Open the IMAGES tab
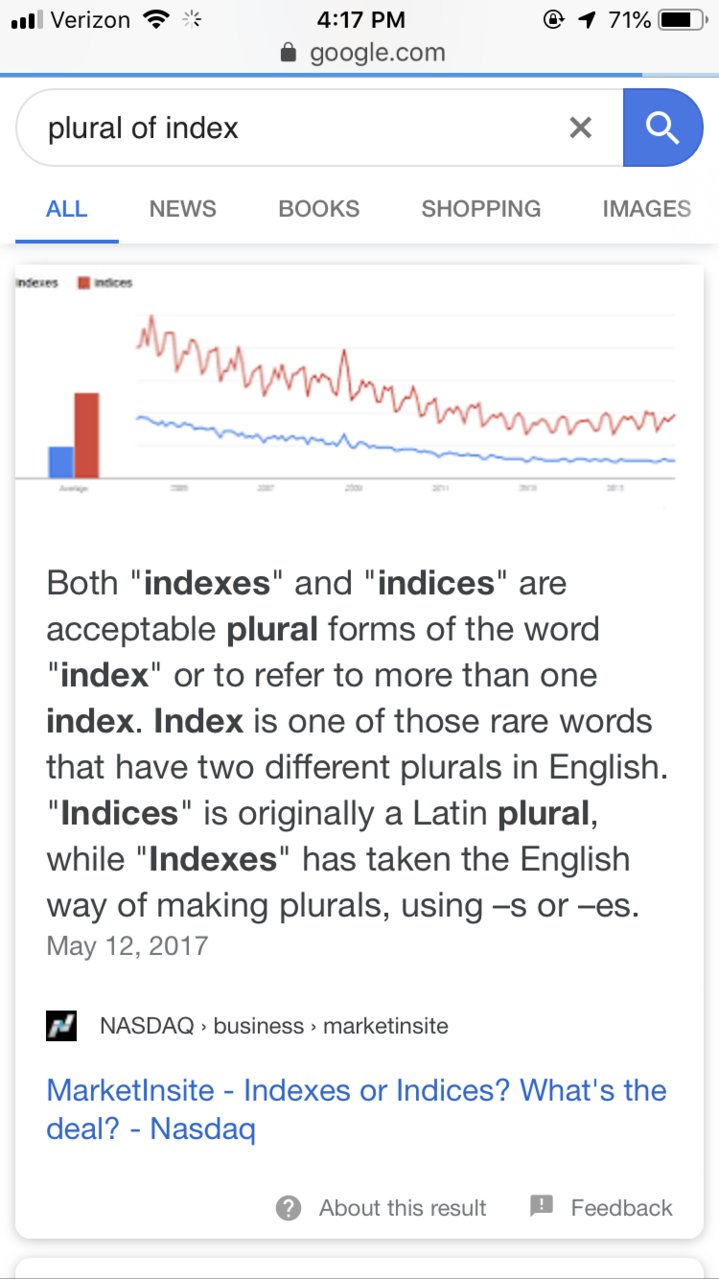Viewport: 719px width, 1279px height. tap(647, 209)
